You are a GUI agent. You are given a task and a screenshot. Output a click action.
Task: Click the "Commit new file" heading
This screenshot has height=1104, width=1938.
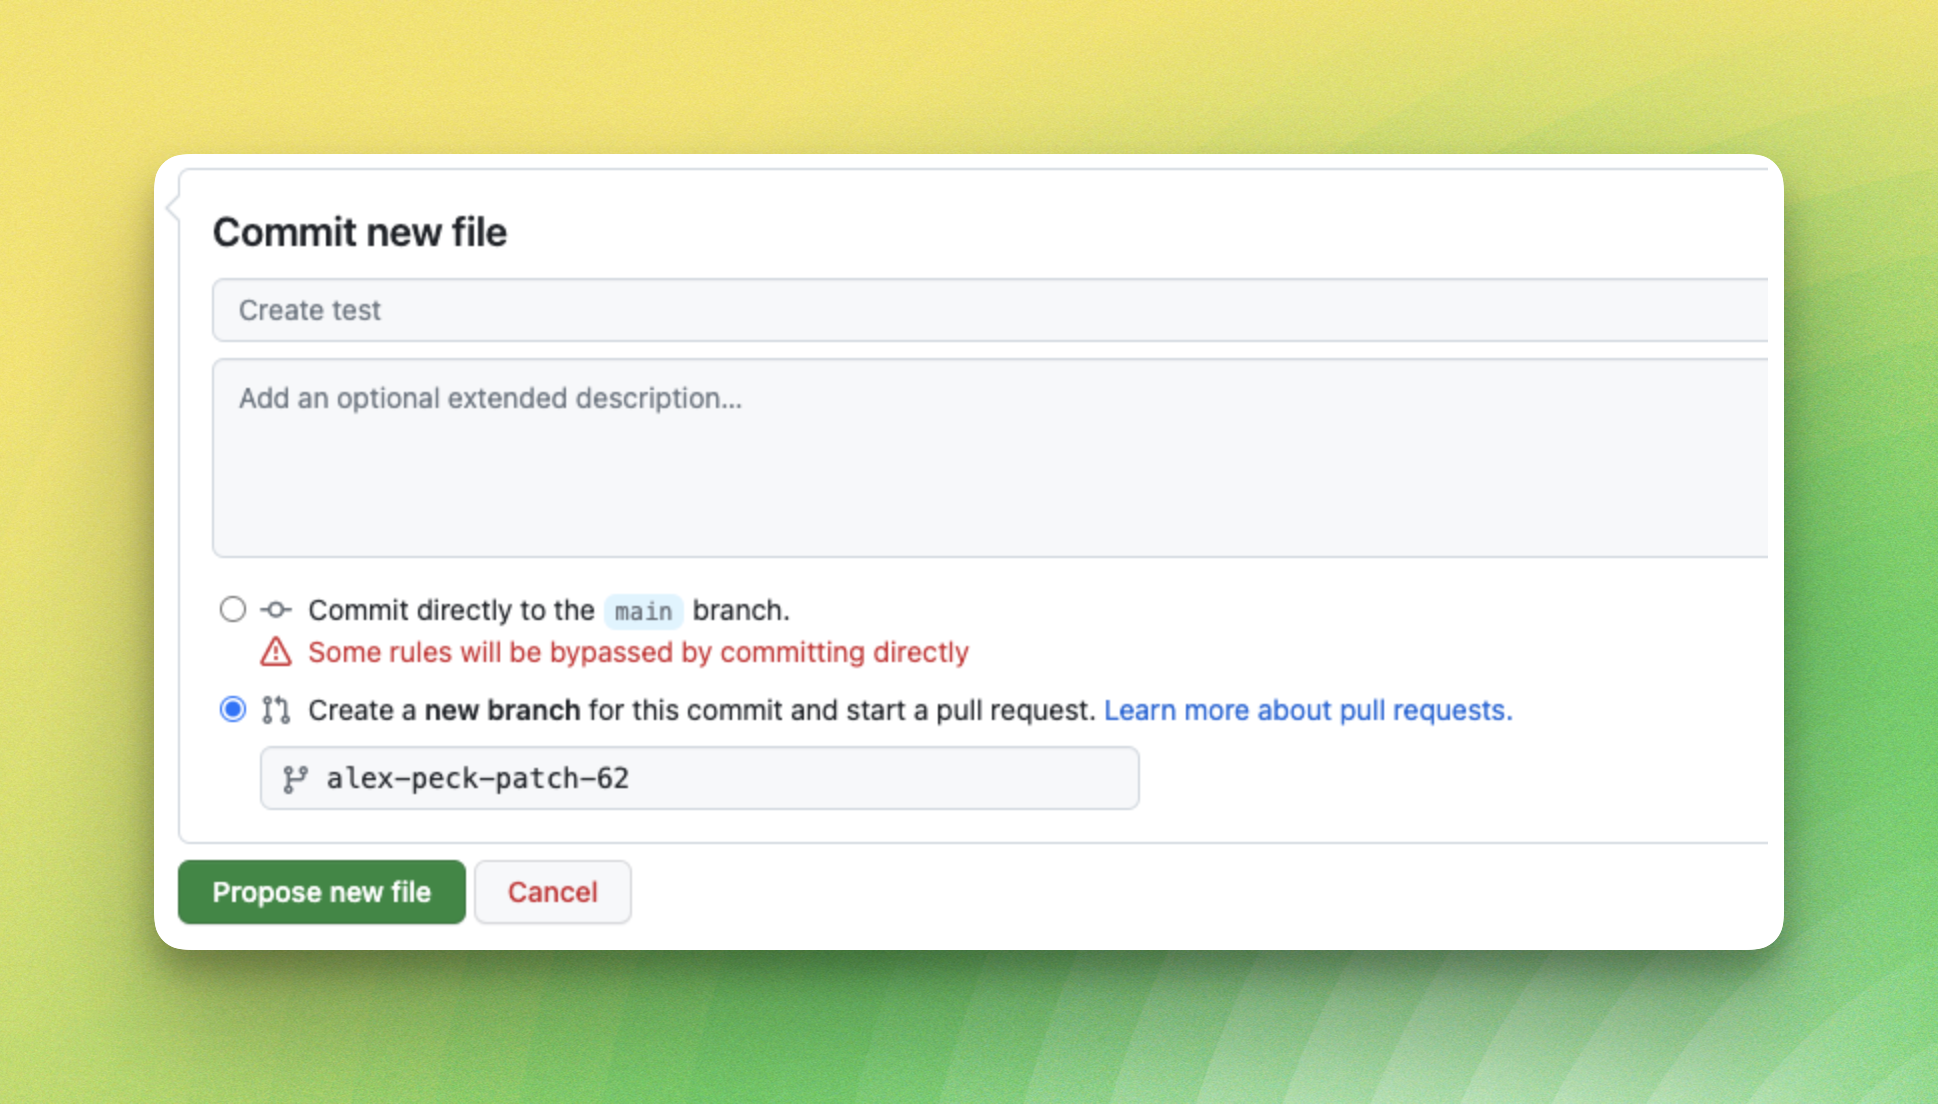pyautogui.click(x=360, y=232)
